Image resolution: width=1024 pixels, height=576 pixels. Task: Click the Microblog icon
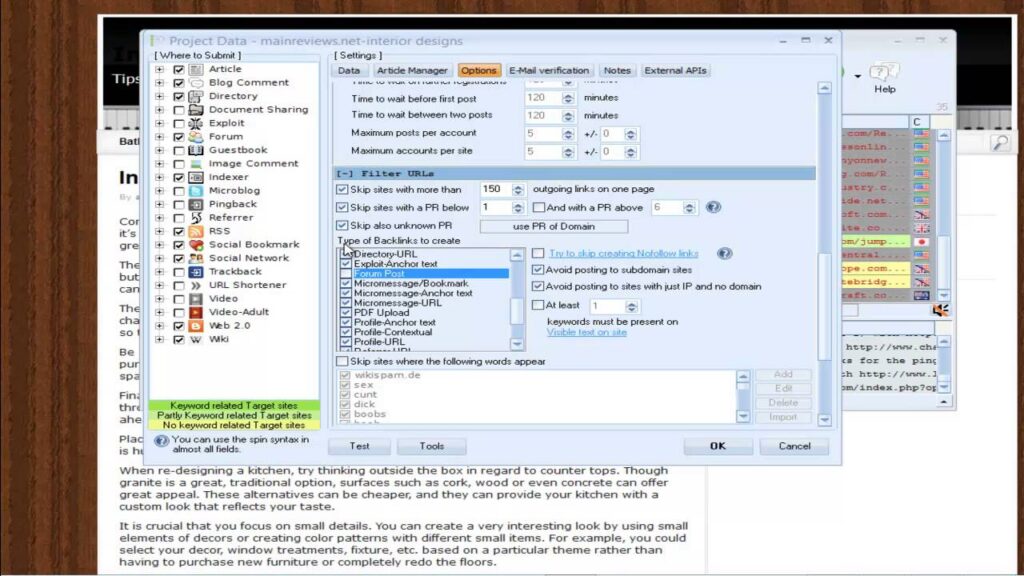(x=195, y=191)
